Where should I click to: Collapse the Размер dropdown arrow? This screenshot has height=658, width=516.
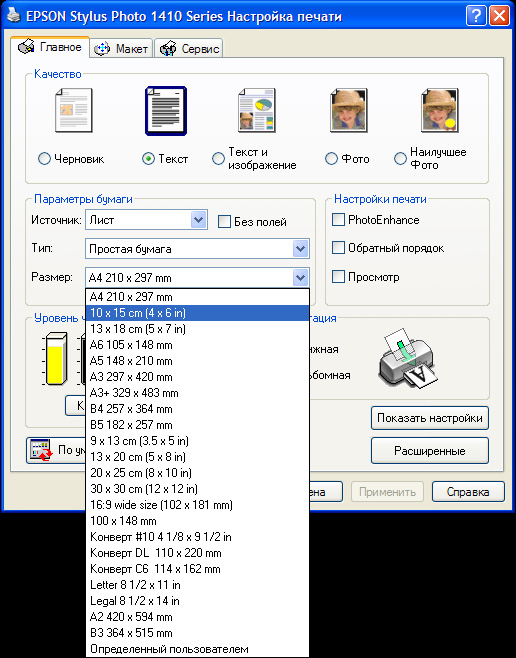300,277
